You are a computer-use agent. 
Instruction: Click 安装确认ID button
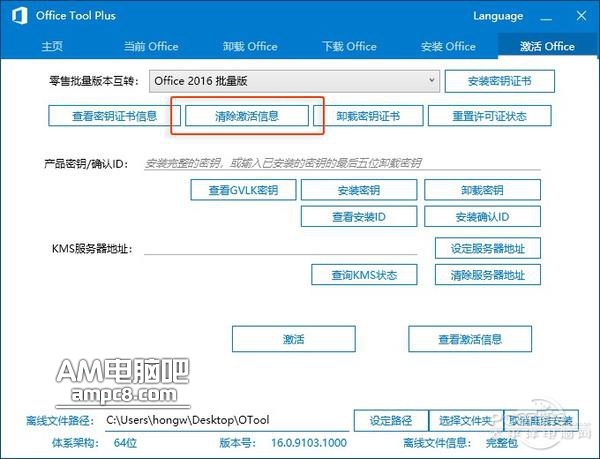click(482, 217)
